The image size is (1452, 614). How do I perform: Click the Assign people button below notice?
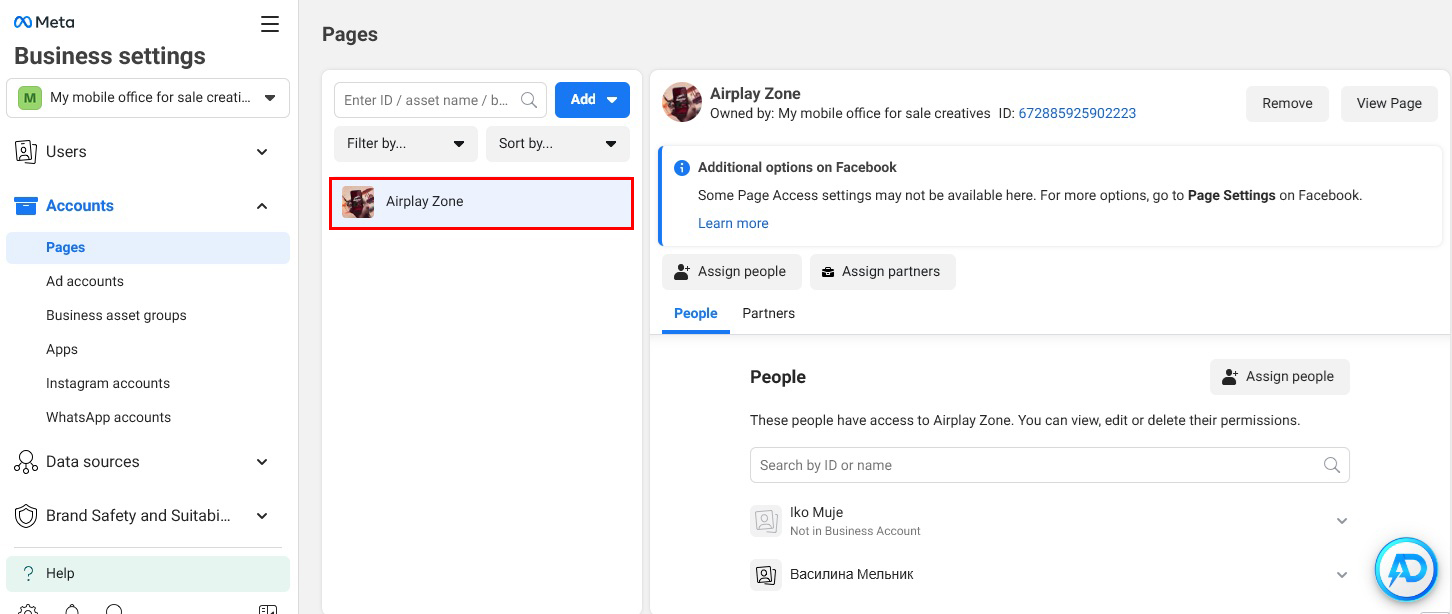click(730, 272)
